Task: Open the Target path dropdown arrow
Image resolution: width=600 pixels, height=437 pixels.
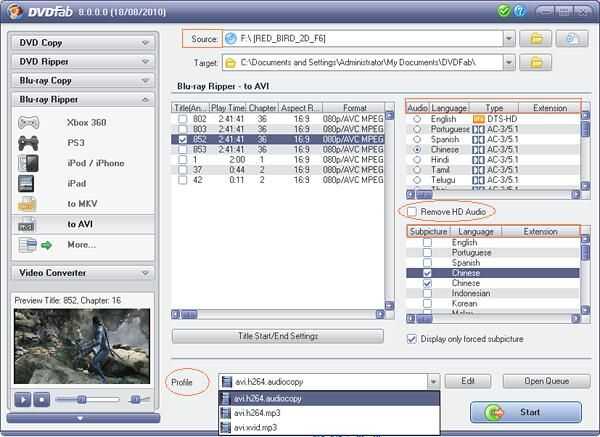Action: point(509,62)
